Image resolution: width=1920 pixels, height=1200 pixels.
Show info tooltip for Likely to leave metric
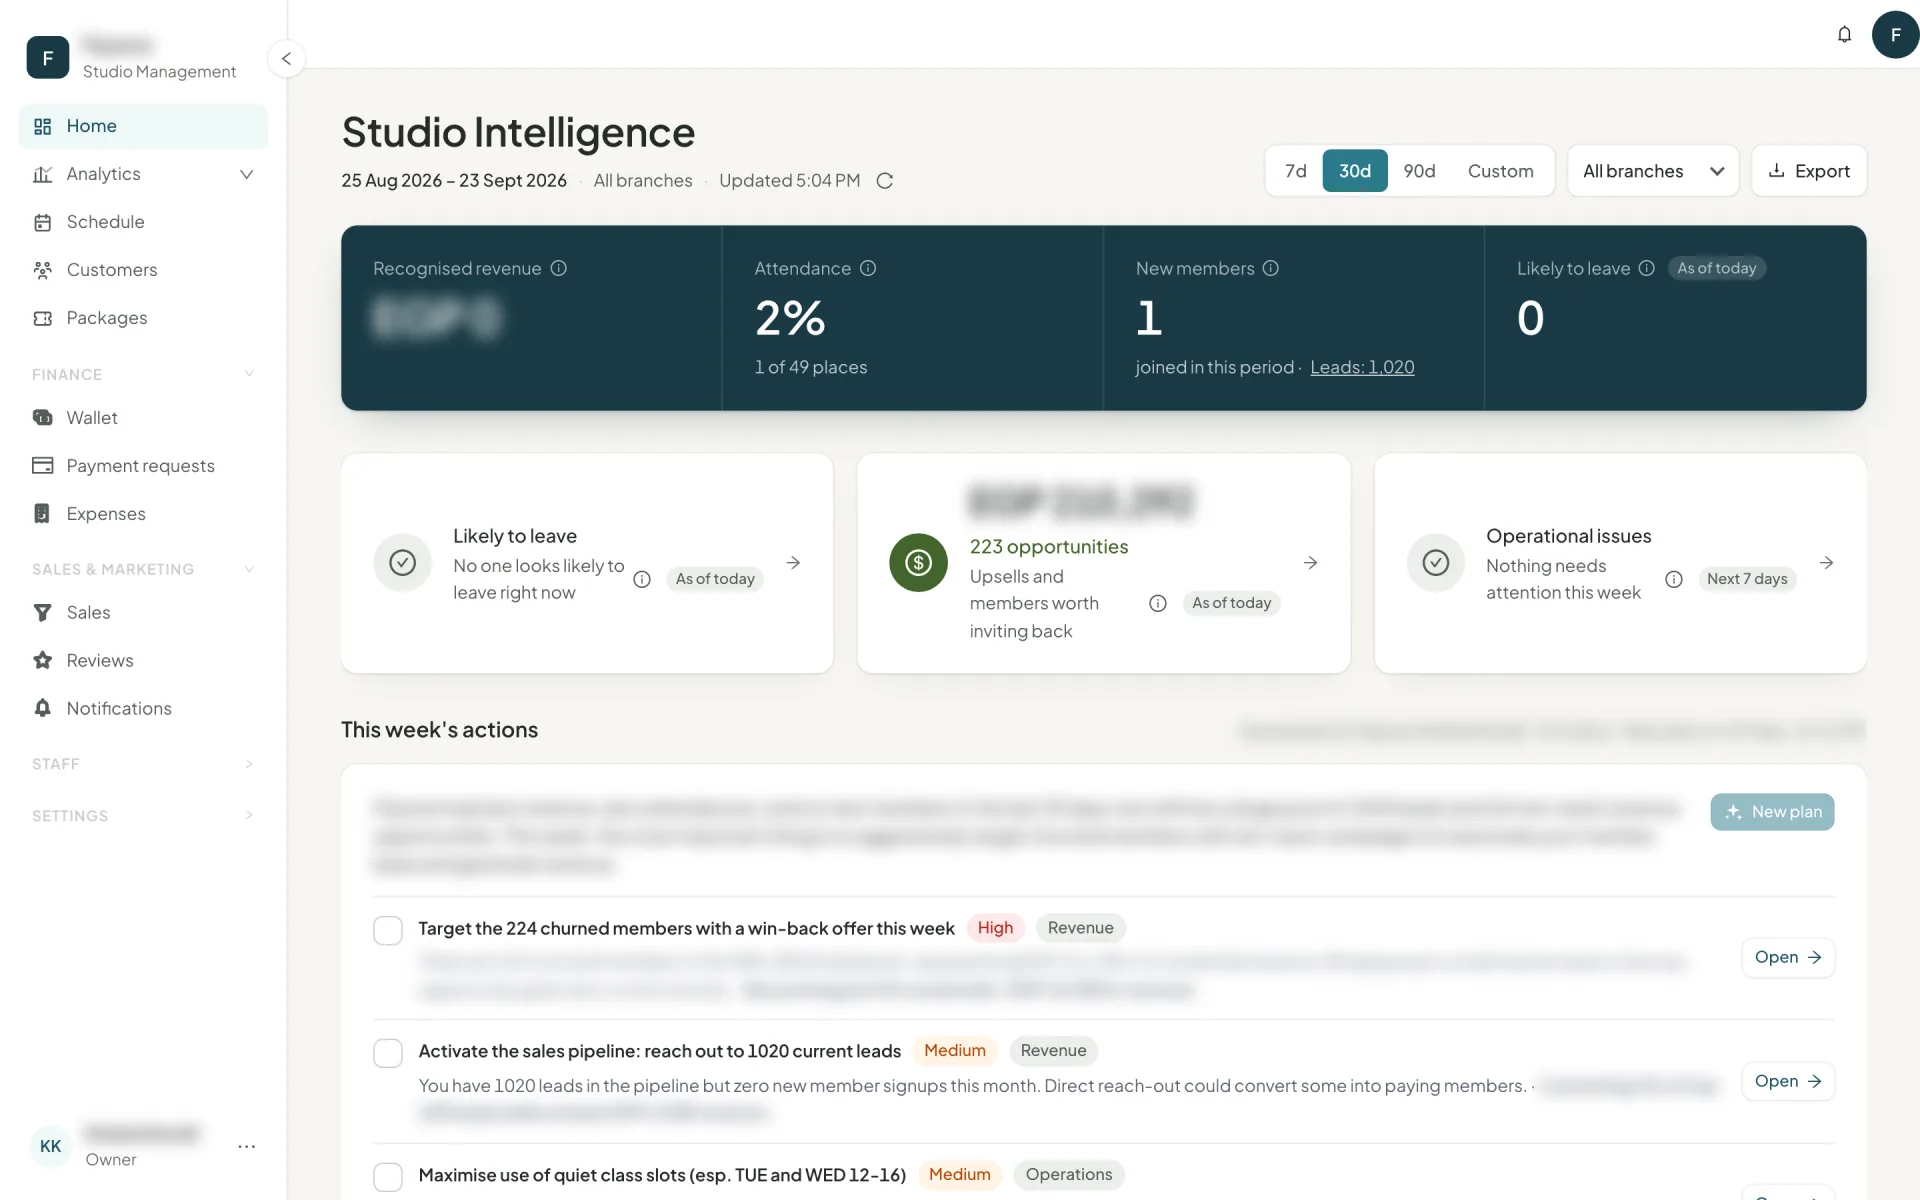(1647, 268)
